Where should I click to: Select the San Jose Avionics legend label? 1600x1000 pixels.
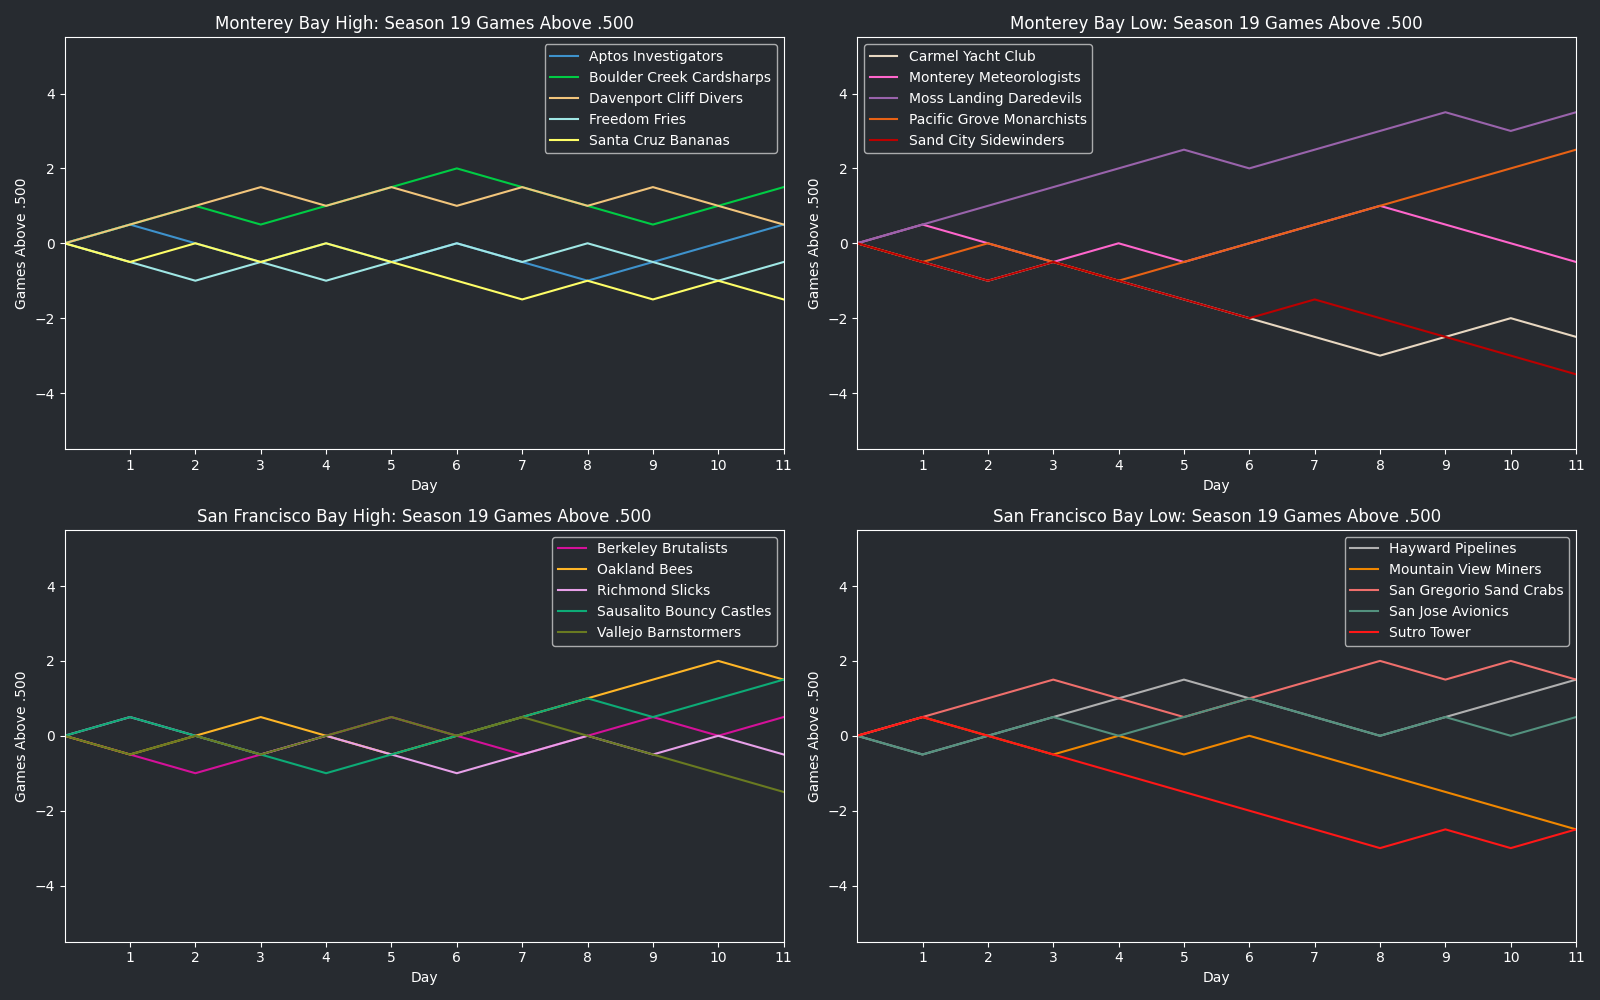point(1448,612)
